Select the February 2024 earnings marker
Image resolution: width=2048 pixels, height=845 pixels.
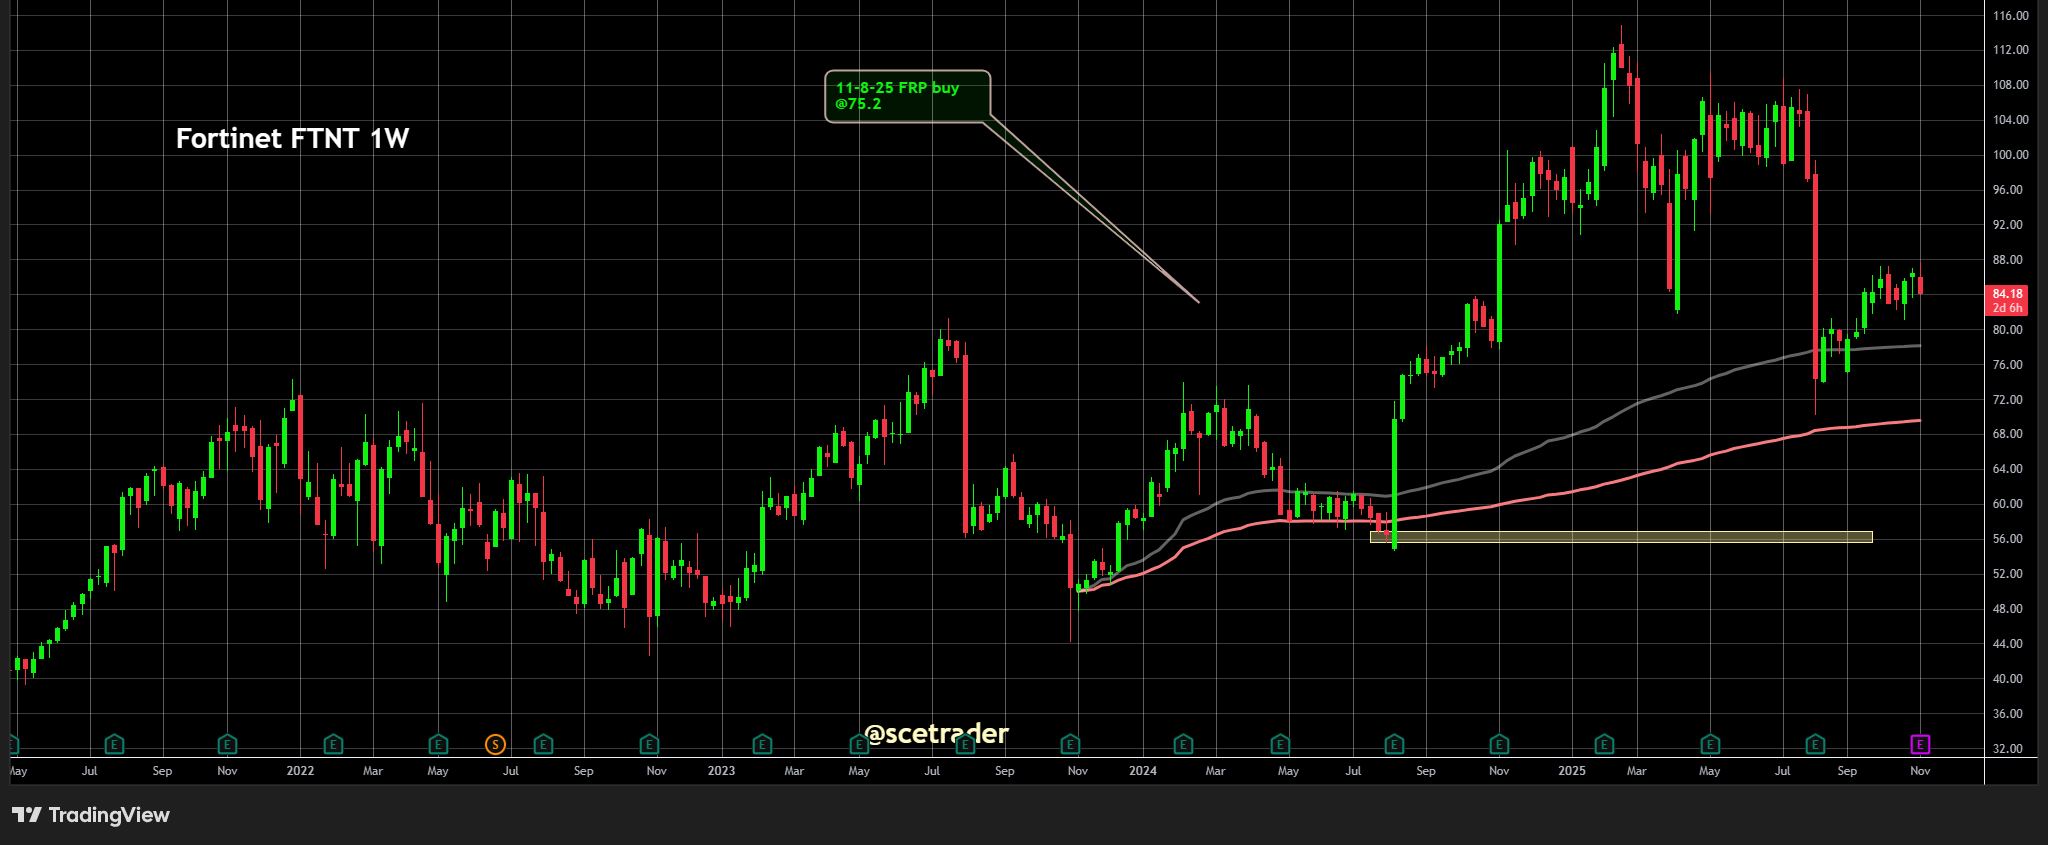point(1183,744)
